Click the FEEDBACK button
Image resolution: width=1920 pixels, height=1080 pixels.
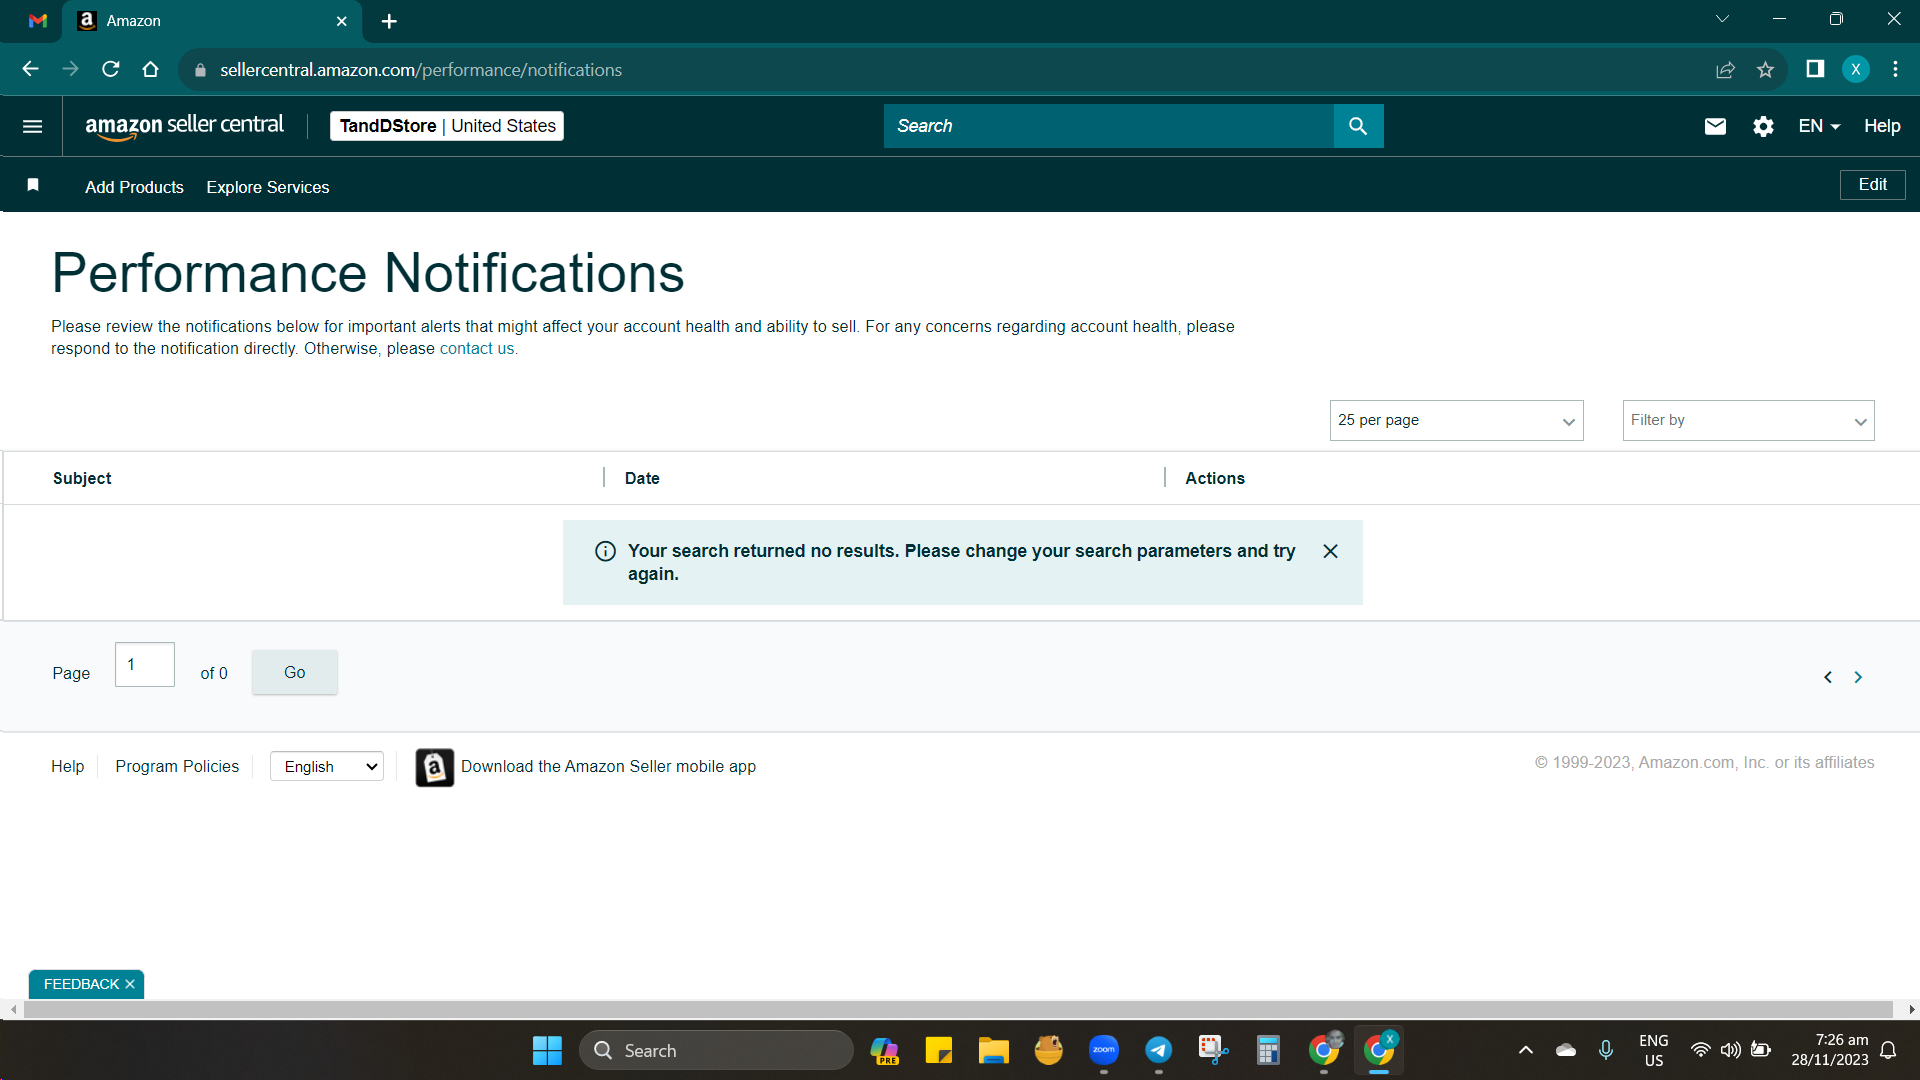pyautogui.click(x=81, y=984)
